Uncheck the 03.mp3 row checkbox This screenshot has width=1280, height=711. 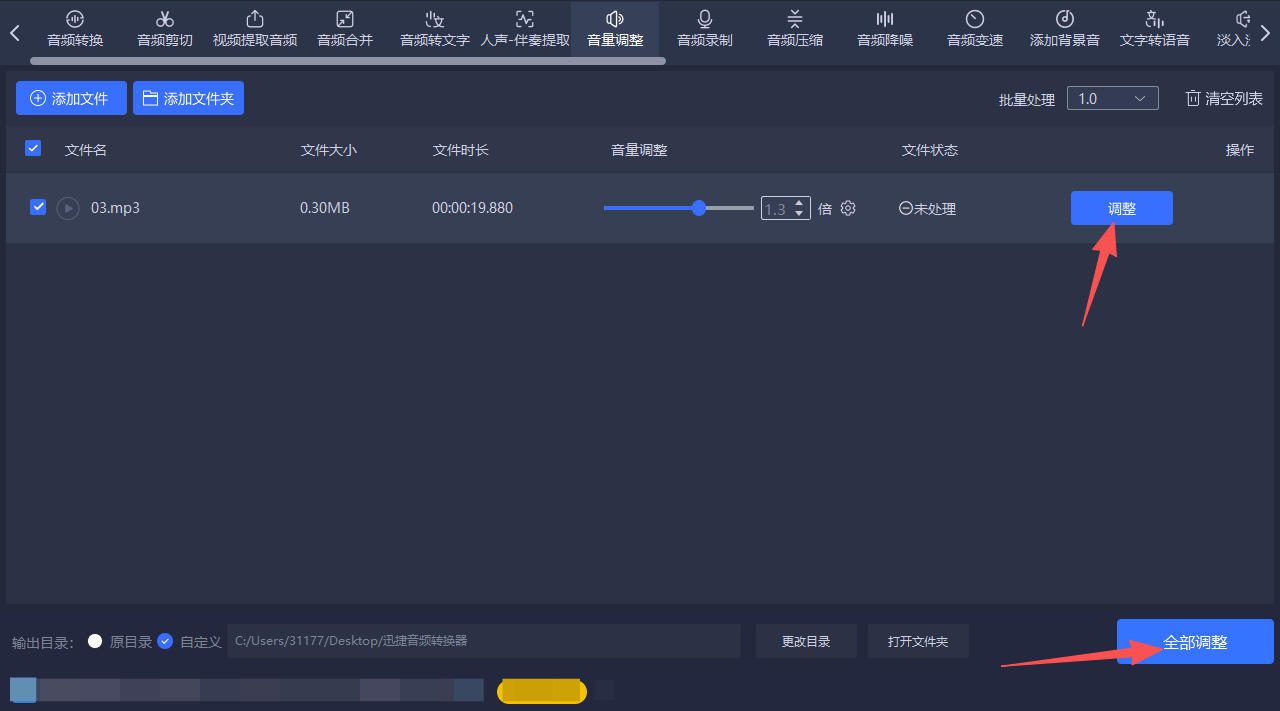click(x=38, y=207)
